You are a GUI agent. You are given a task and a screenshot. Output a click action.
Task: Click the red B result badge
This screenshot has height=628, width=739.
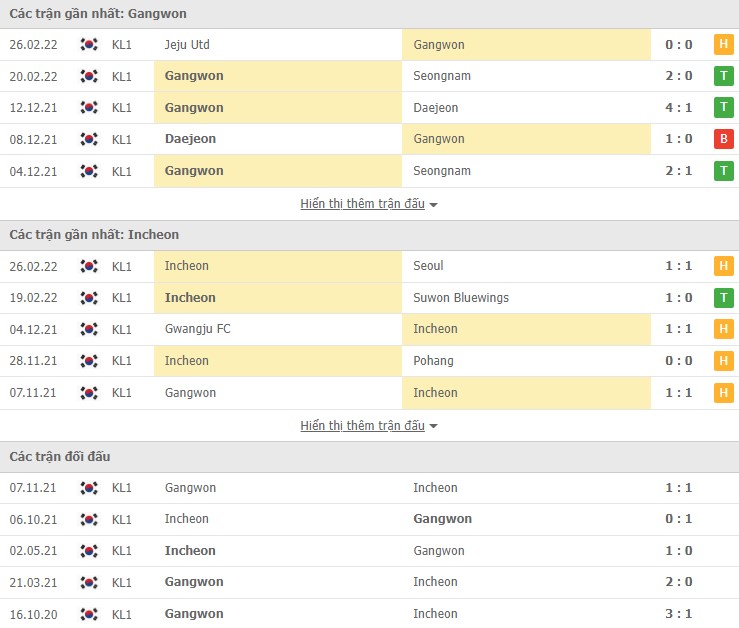pos(723,139)
